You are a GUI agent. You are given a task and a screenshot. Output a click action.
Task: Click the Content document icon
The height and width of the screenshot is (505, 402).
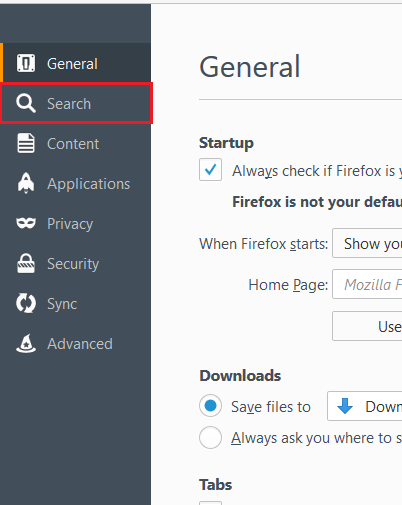(x=26, y=143)
